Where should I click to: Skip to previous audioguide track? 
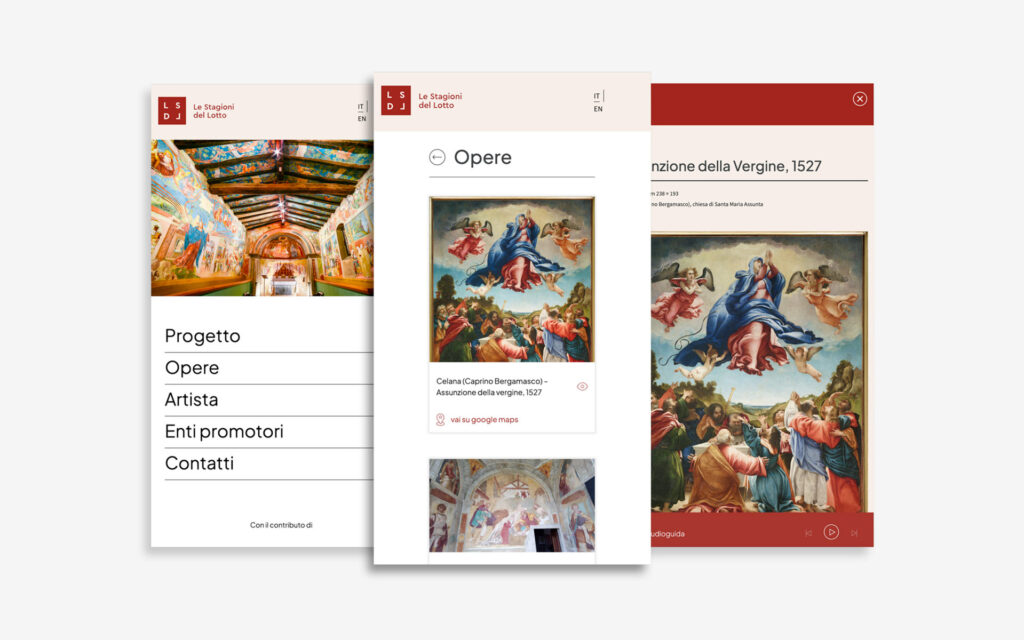click(808, 533)
